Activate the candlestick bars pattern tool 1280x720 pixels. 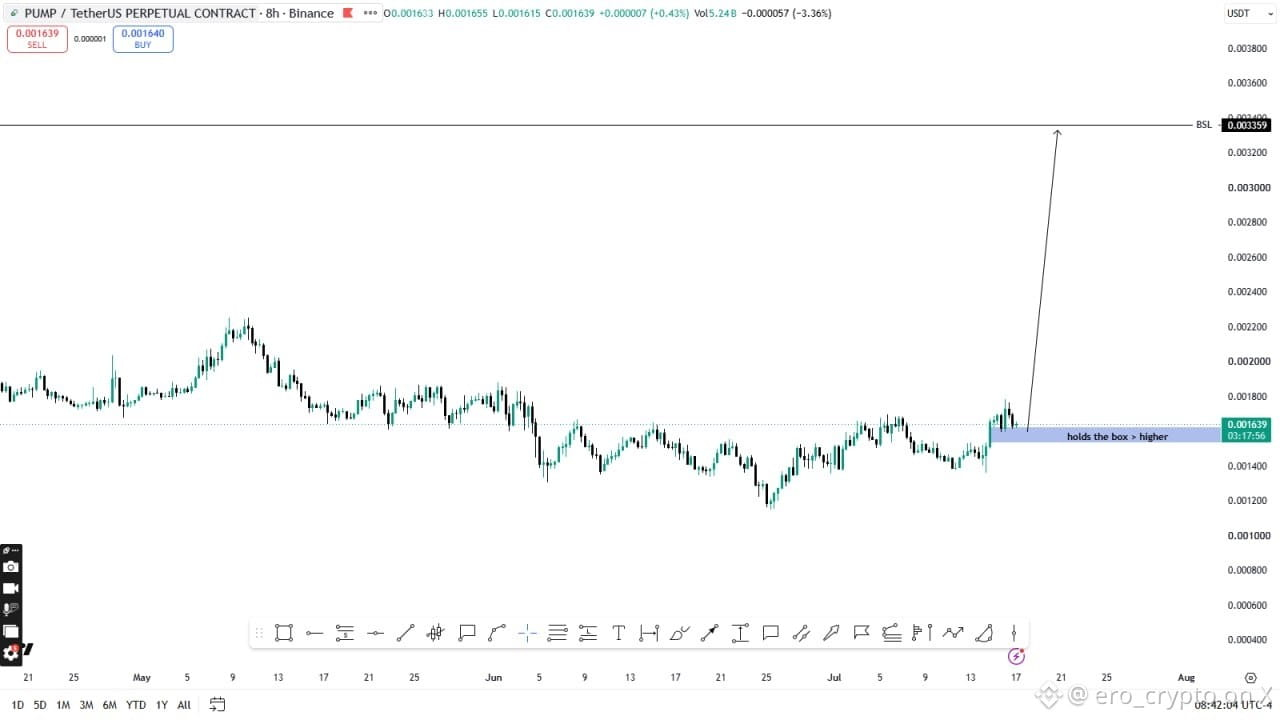click(x=436, y=632)
